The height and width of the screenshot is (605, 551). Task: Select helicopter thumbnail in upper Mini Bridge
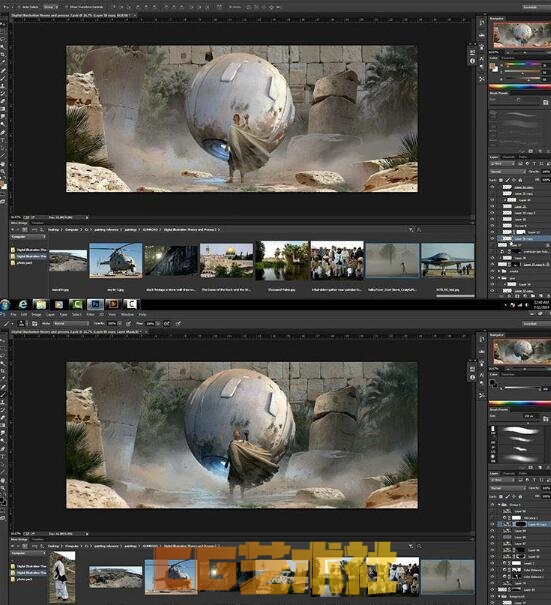pyautogui.click(x=115, y=260)
